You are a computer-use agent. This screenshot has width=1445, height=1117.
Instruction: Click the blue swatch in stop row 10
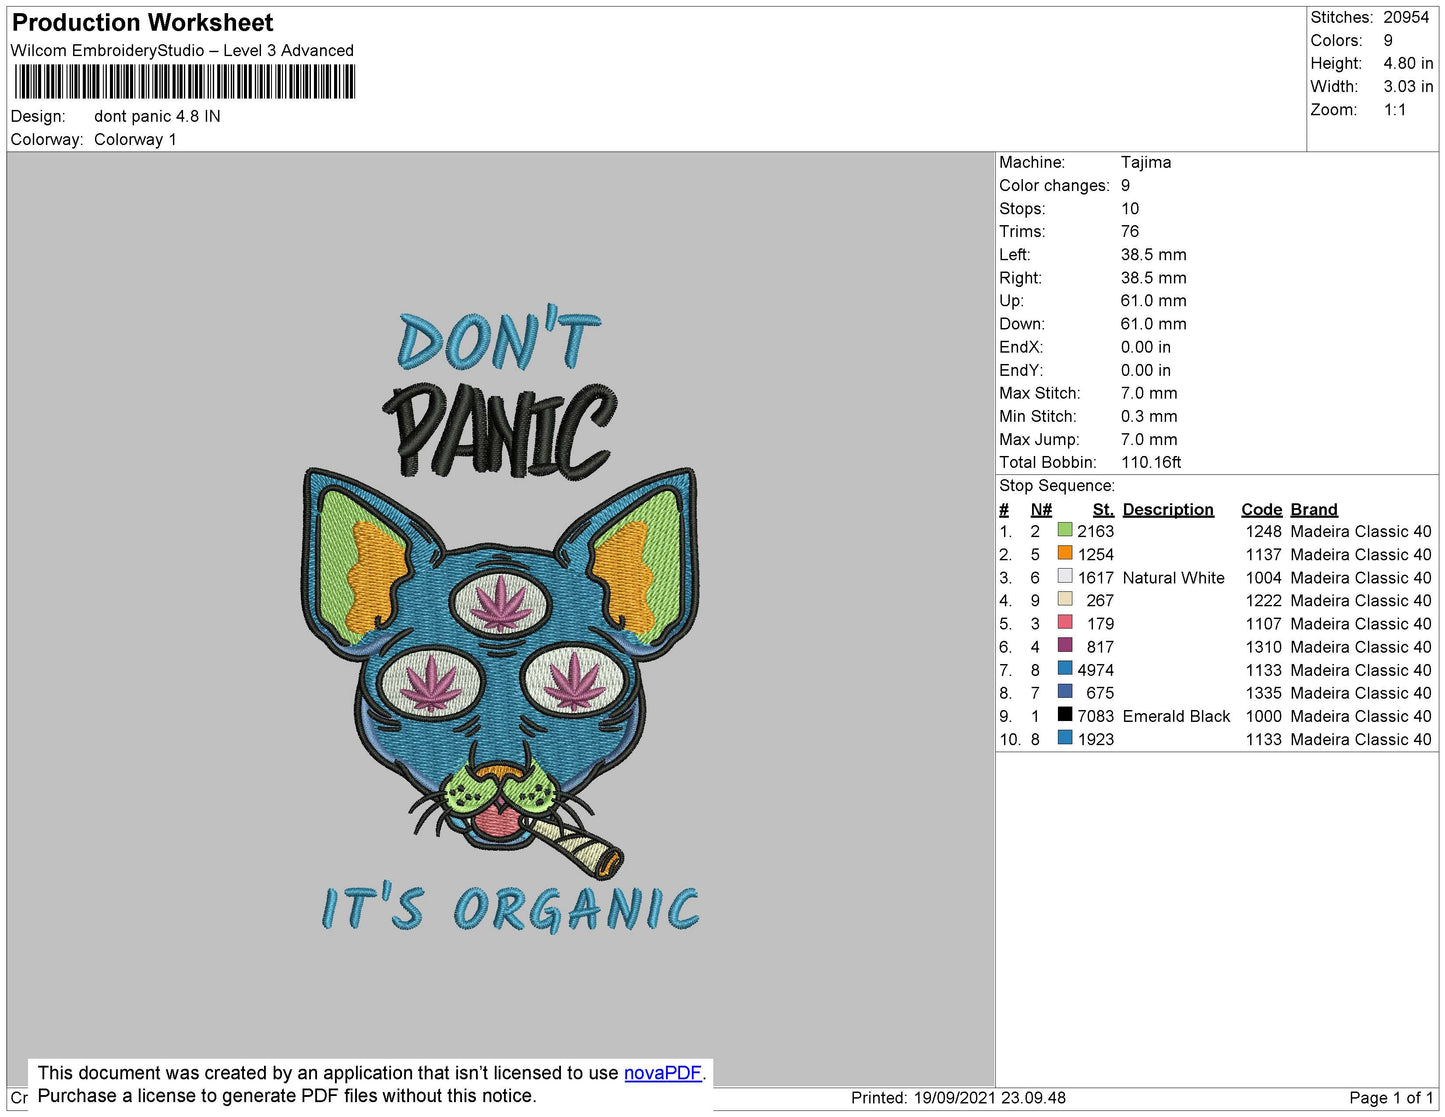point(1065,738)
